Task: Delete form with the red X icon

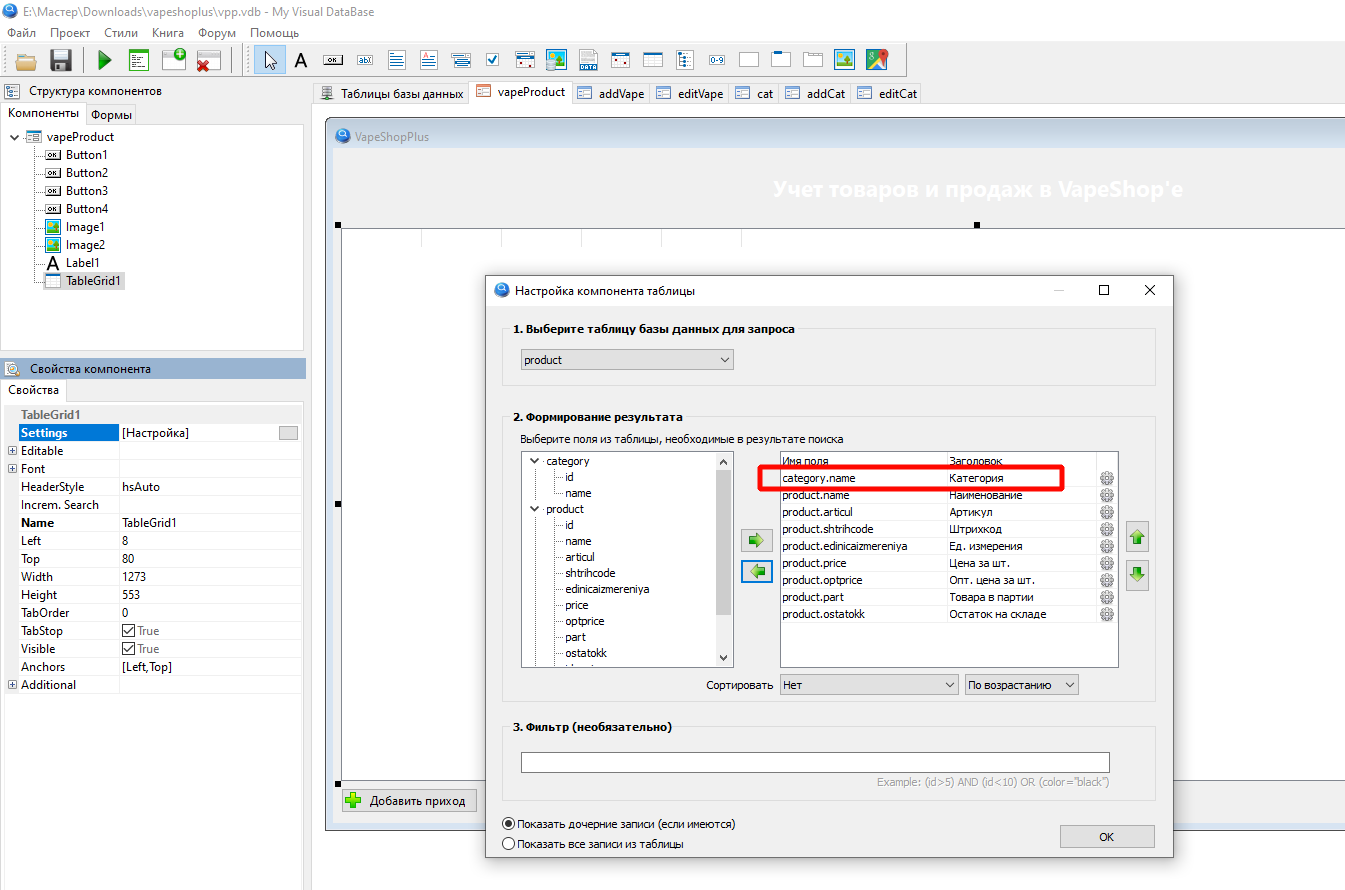Action: pos(208,60)
